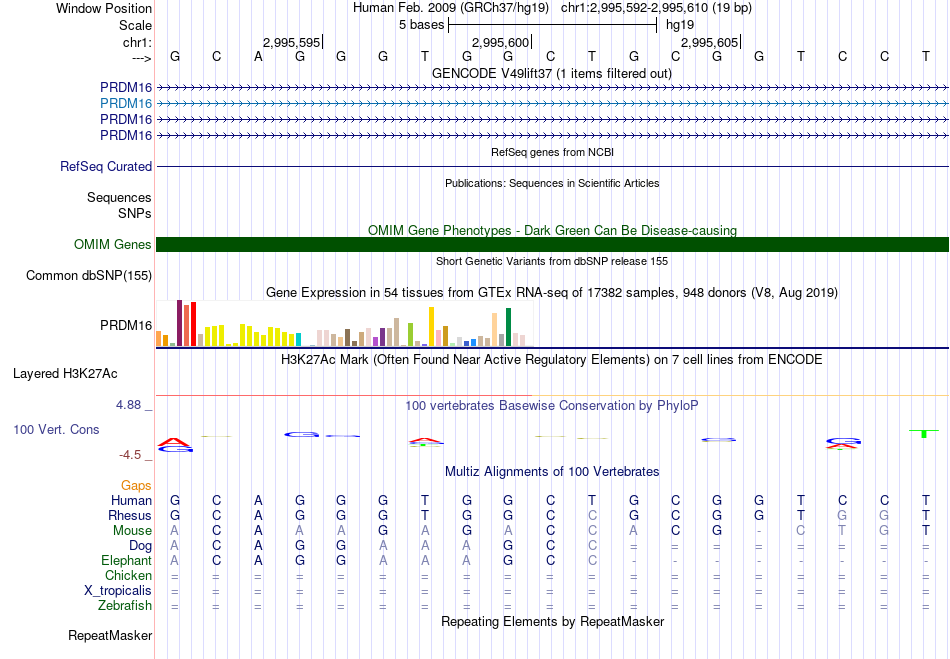Image resolution: width=950 pixels, height=659 pixels.
Task: Open 'Publications: Sequences in Scientific Articles' title
Action: point(552,183)
